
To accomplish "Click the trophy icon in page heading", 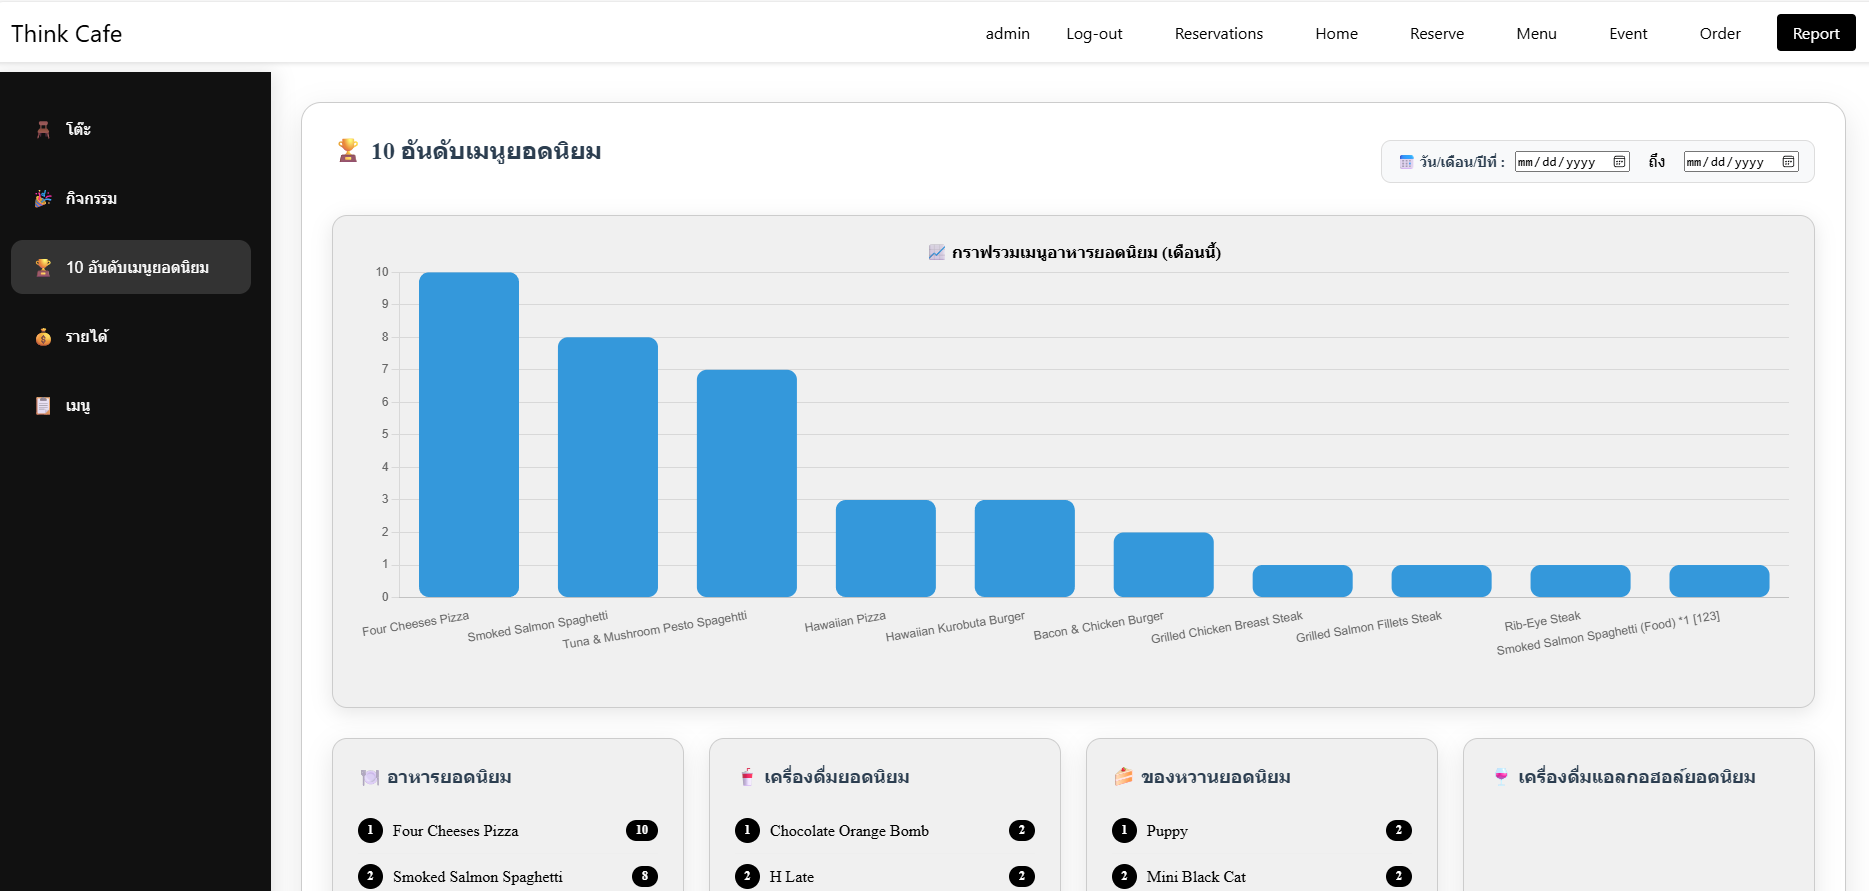I will coord(348,151).
